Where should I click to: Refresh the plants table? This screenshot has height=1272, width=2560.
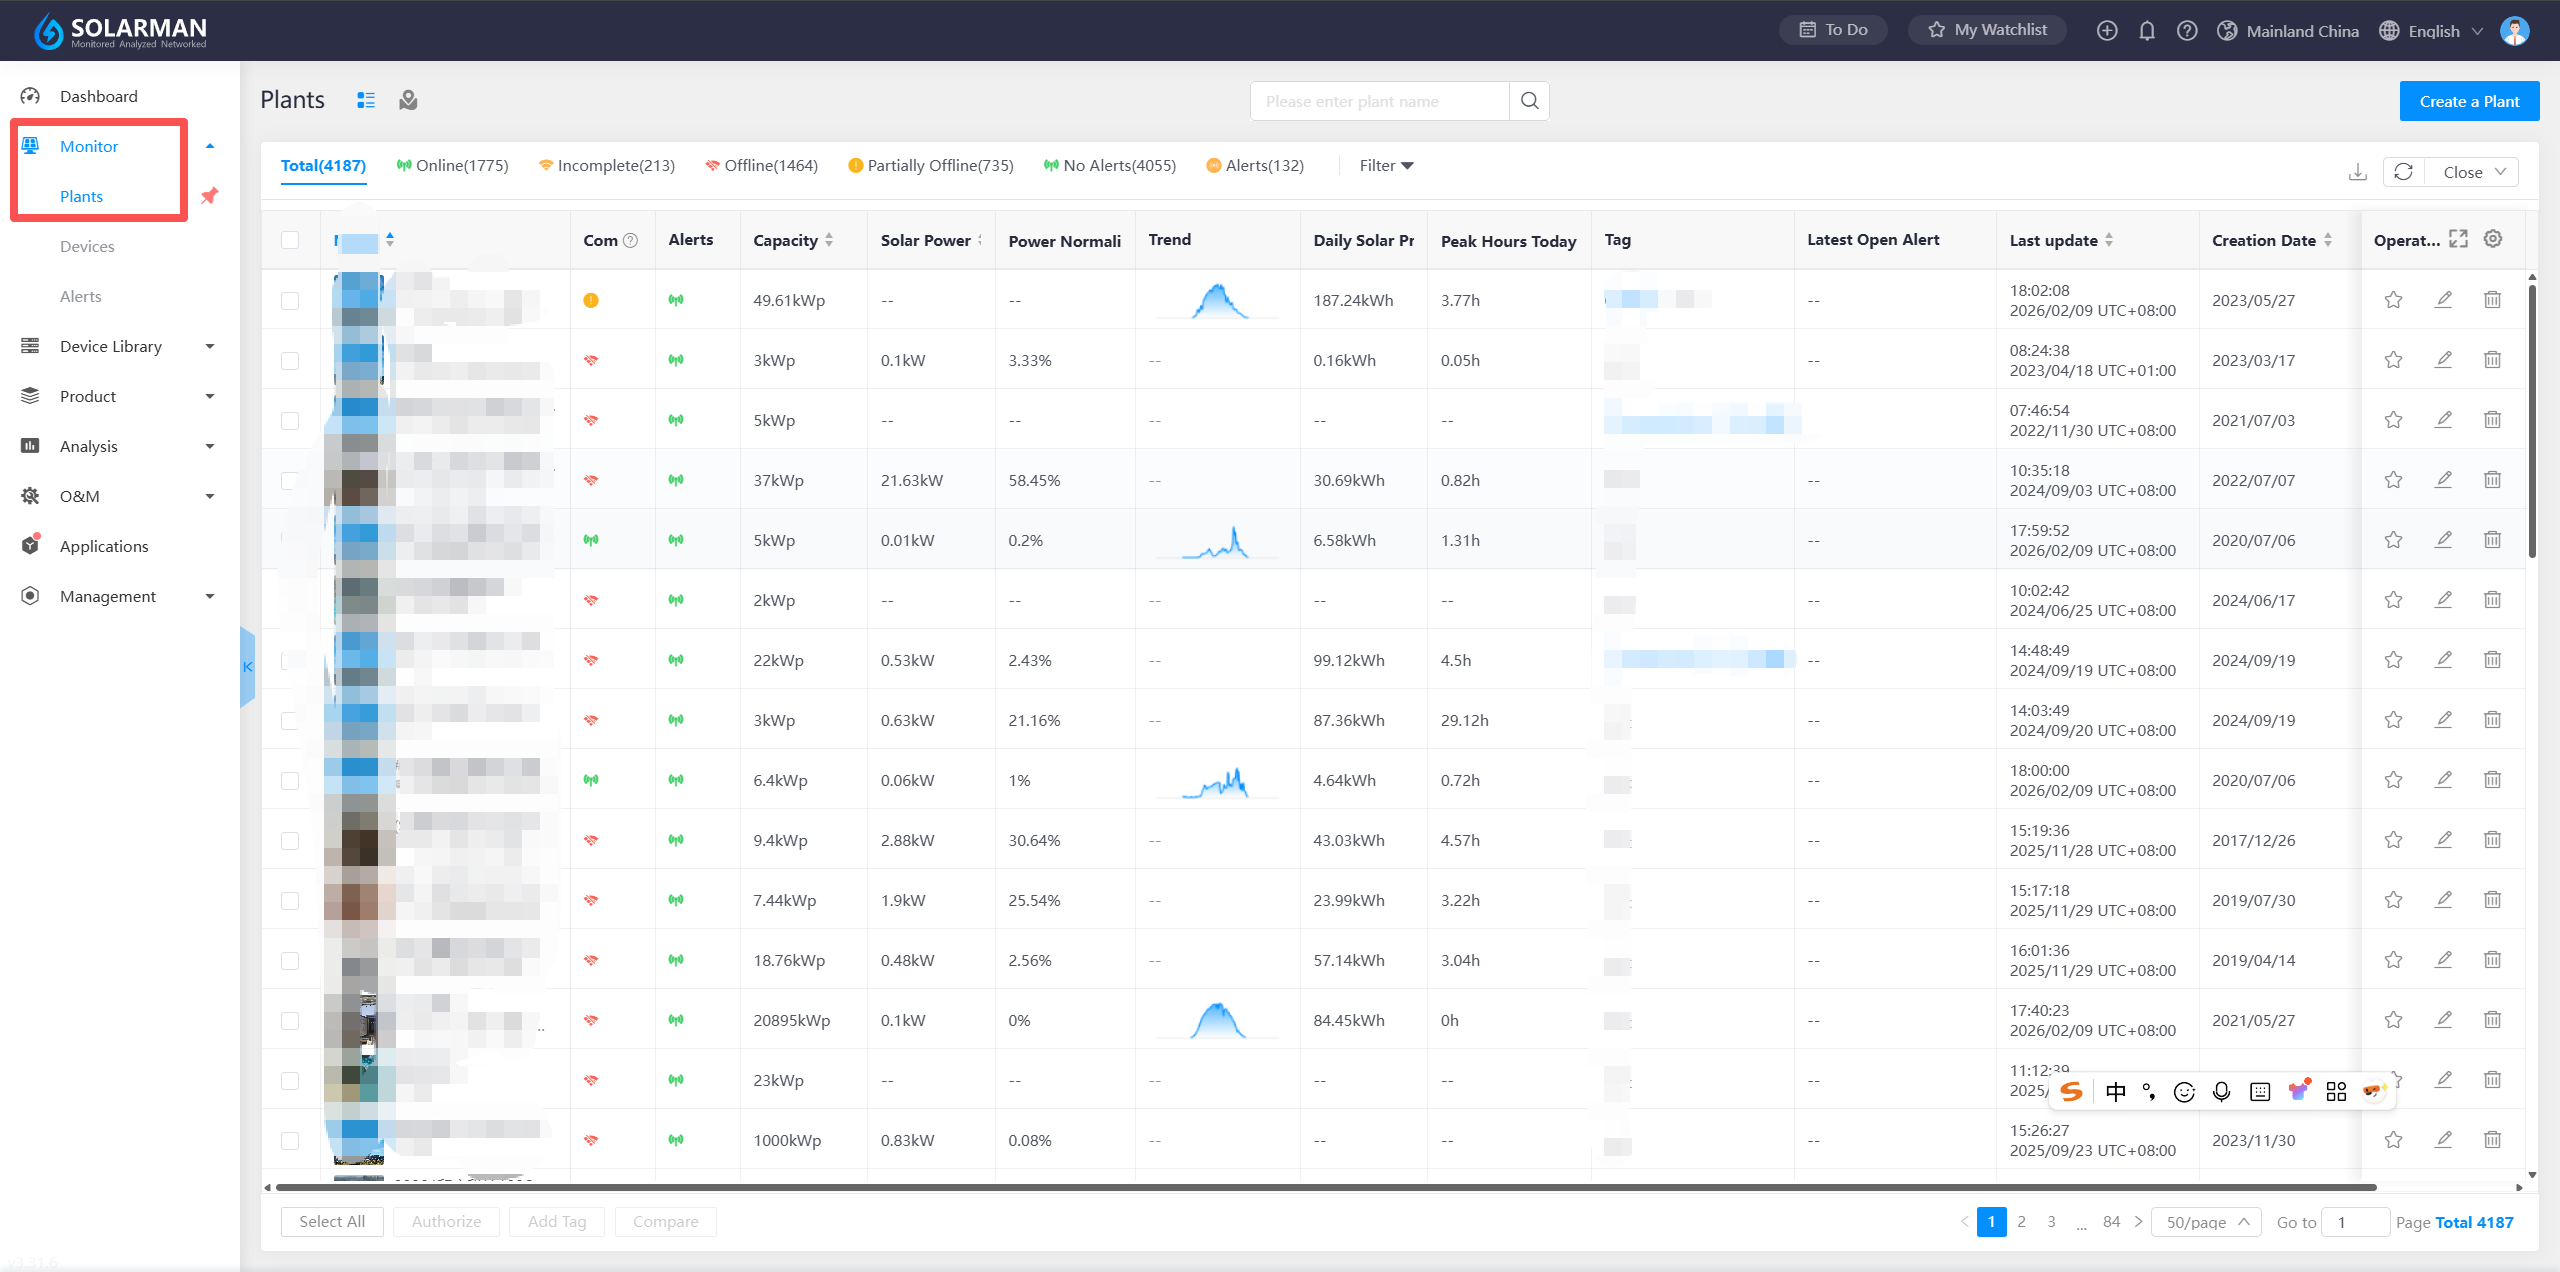(x=2404, y=172)
